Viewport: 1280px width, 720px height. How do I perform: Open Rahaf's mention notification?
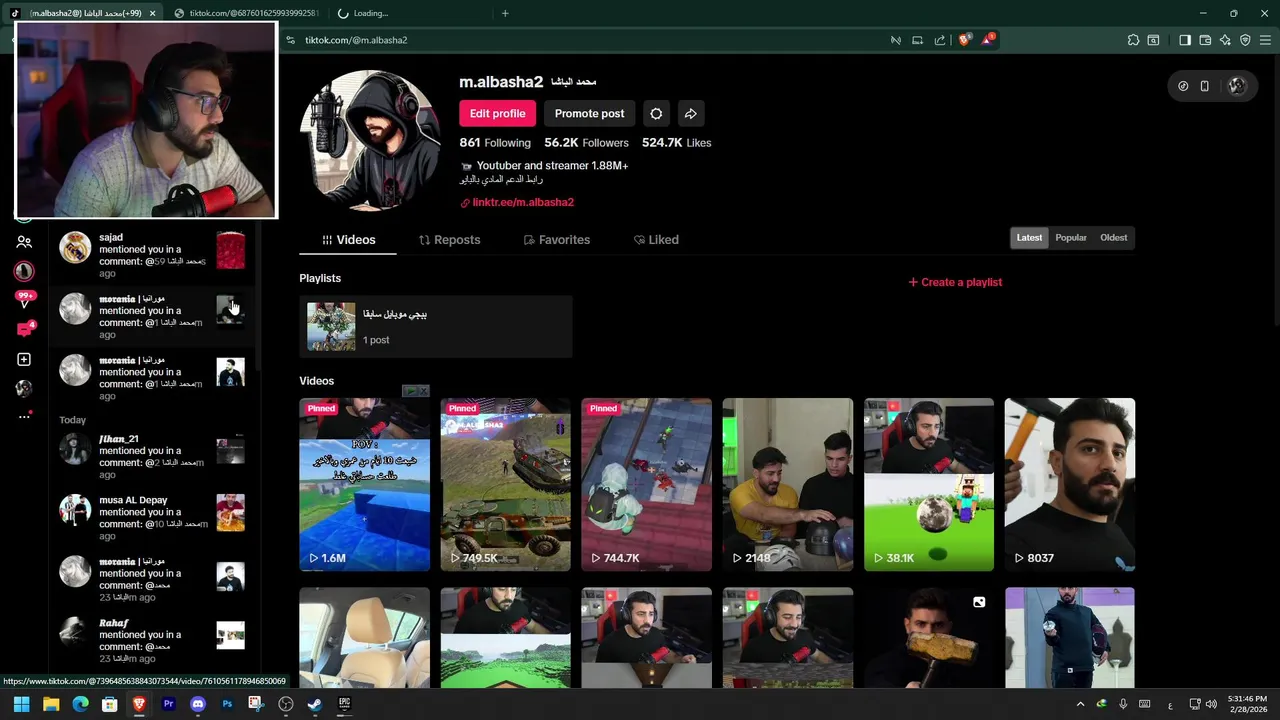152,641
